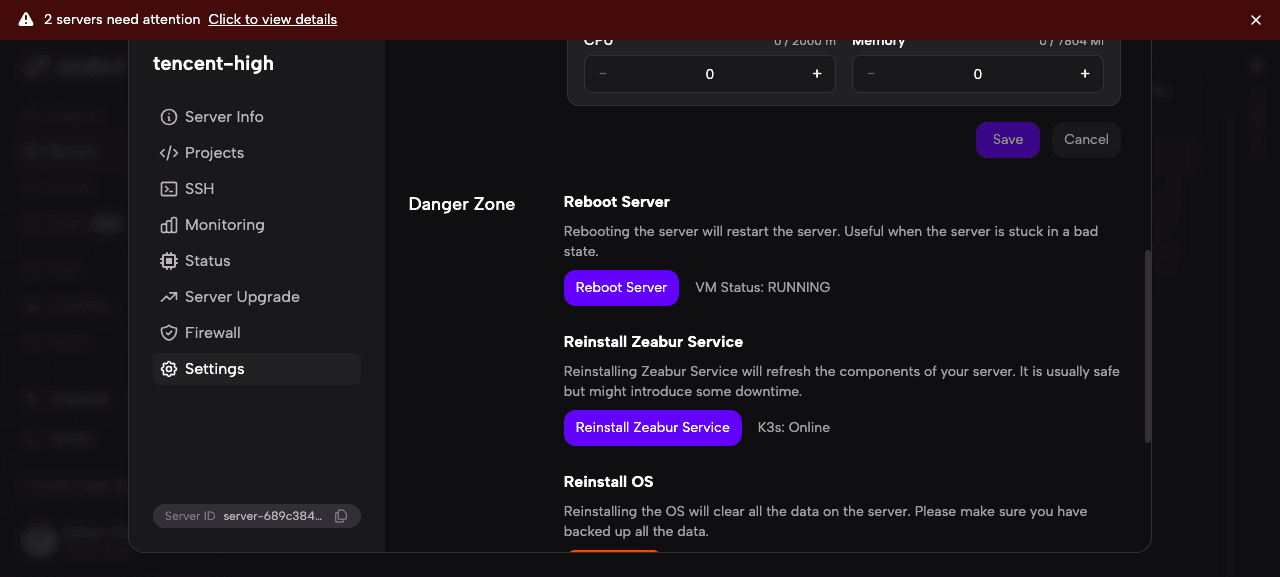Click the CPU value input field
Viewport: 1280px width, 577px height.
coord(709,73)
